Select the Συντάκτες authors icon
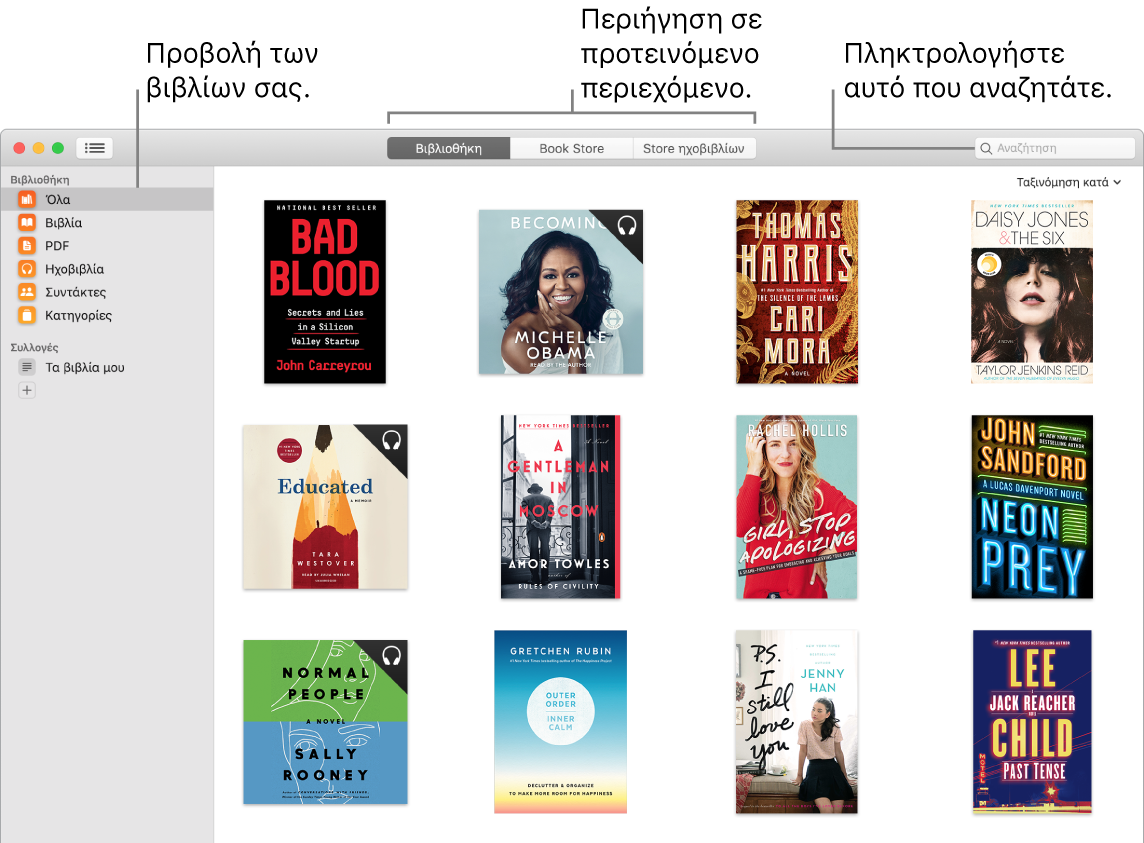The height and width of the screenshot is (843, 1144). [x=27, y=292]
